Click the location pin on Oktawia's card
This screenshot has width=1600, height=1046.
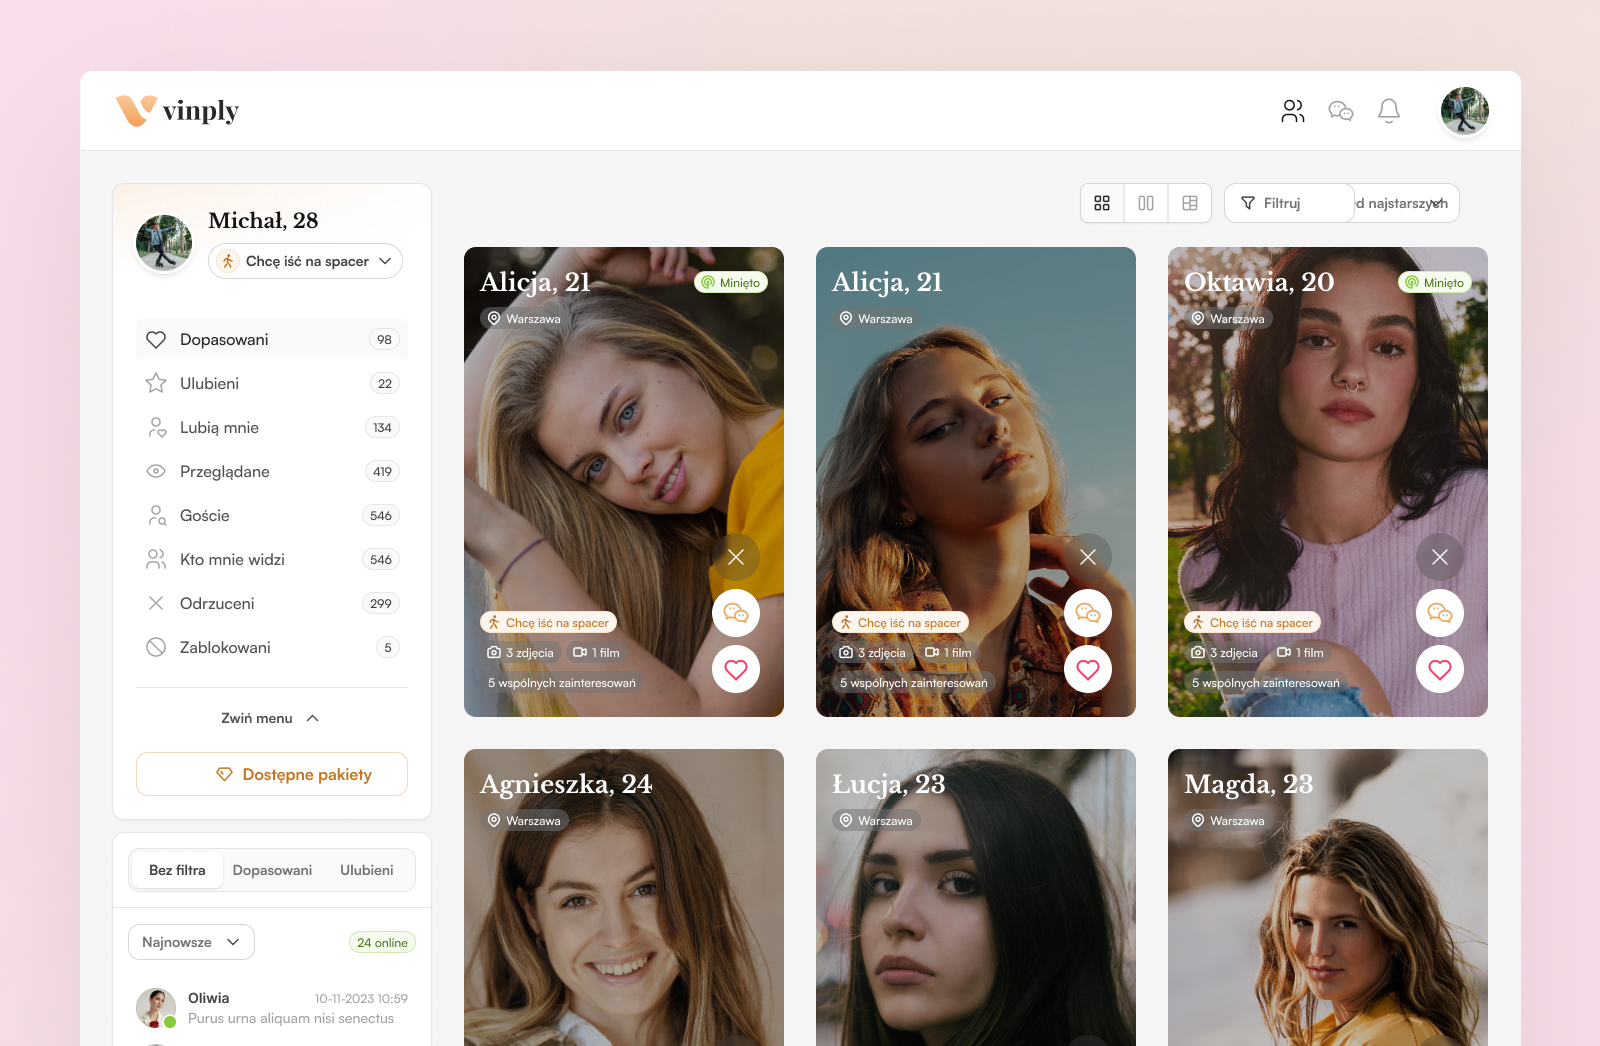(1198, 319)
